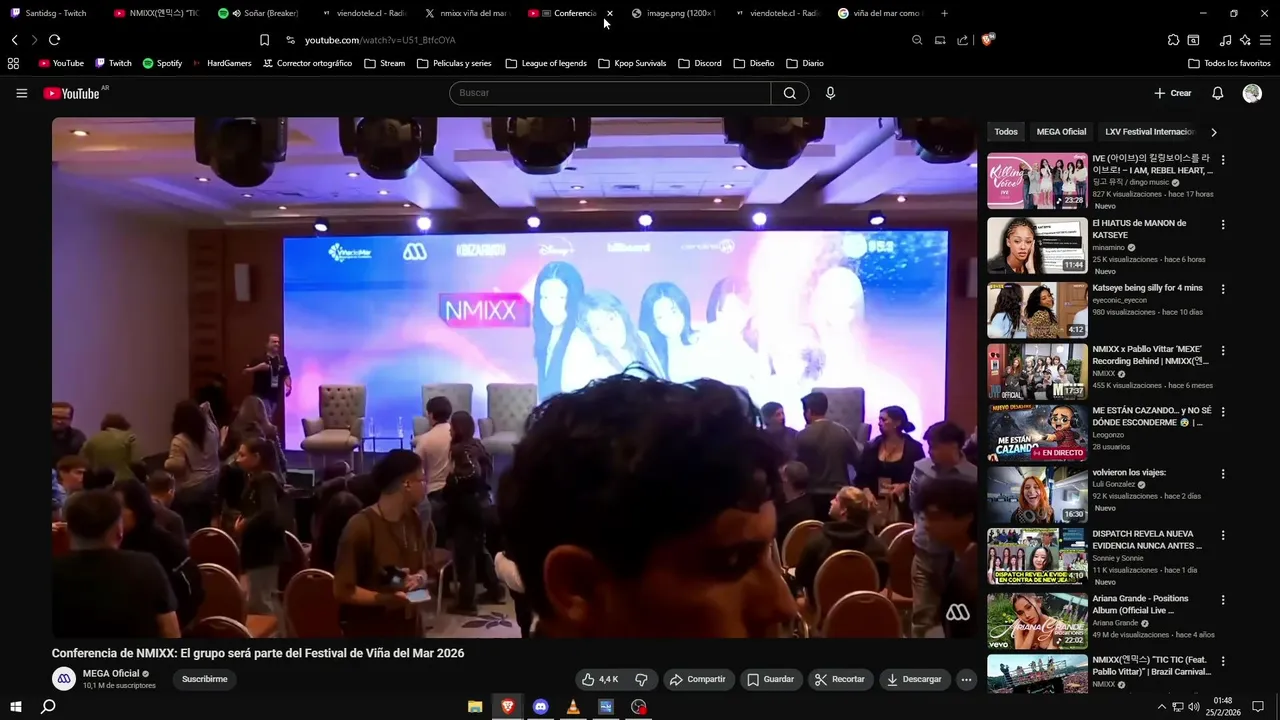The width and height of the screenshot is (1280, 720).
Task: Open options for NMIXX x Pabllo Vittar MEXE video
Action: coord(1222,351)
